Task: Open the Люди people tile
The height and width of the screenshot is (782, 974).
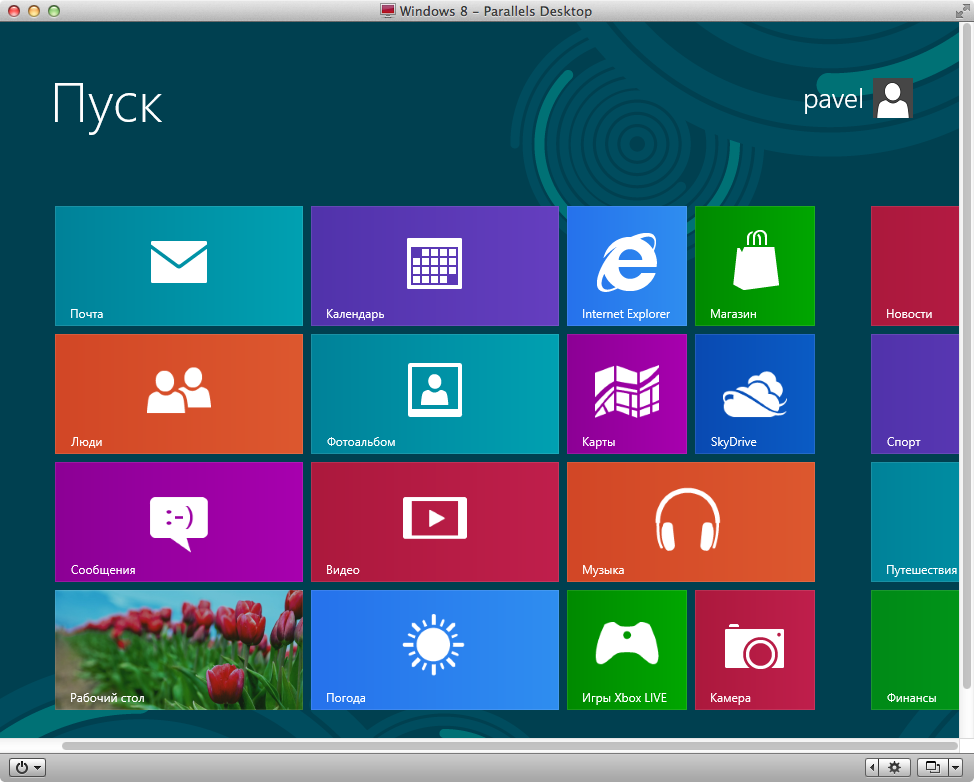Action: [x=179, y=394]
